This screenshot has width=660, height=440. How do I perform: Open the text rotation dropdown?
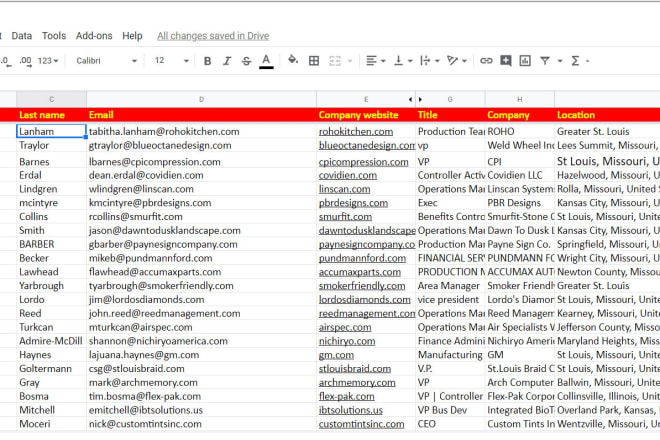coord(457,61)
